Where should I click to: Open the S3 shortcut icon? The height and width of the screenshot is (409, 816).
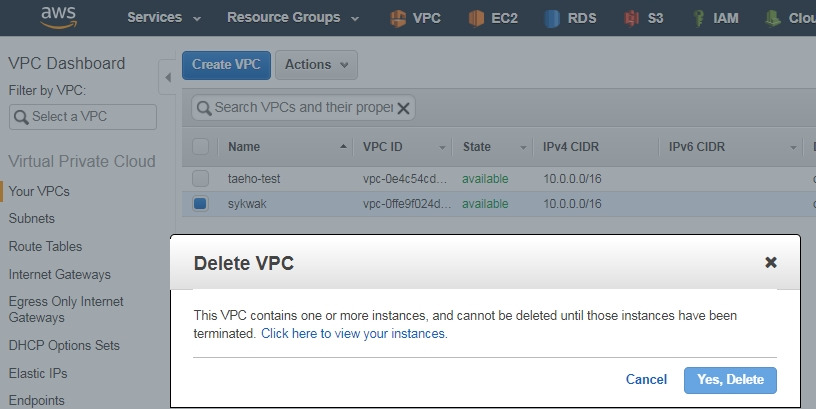click(631, 18)
